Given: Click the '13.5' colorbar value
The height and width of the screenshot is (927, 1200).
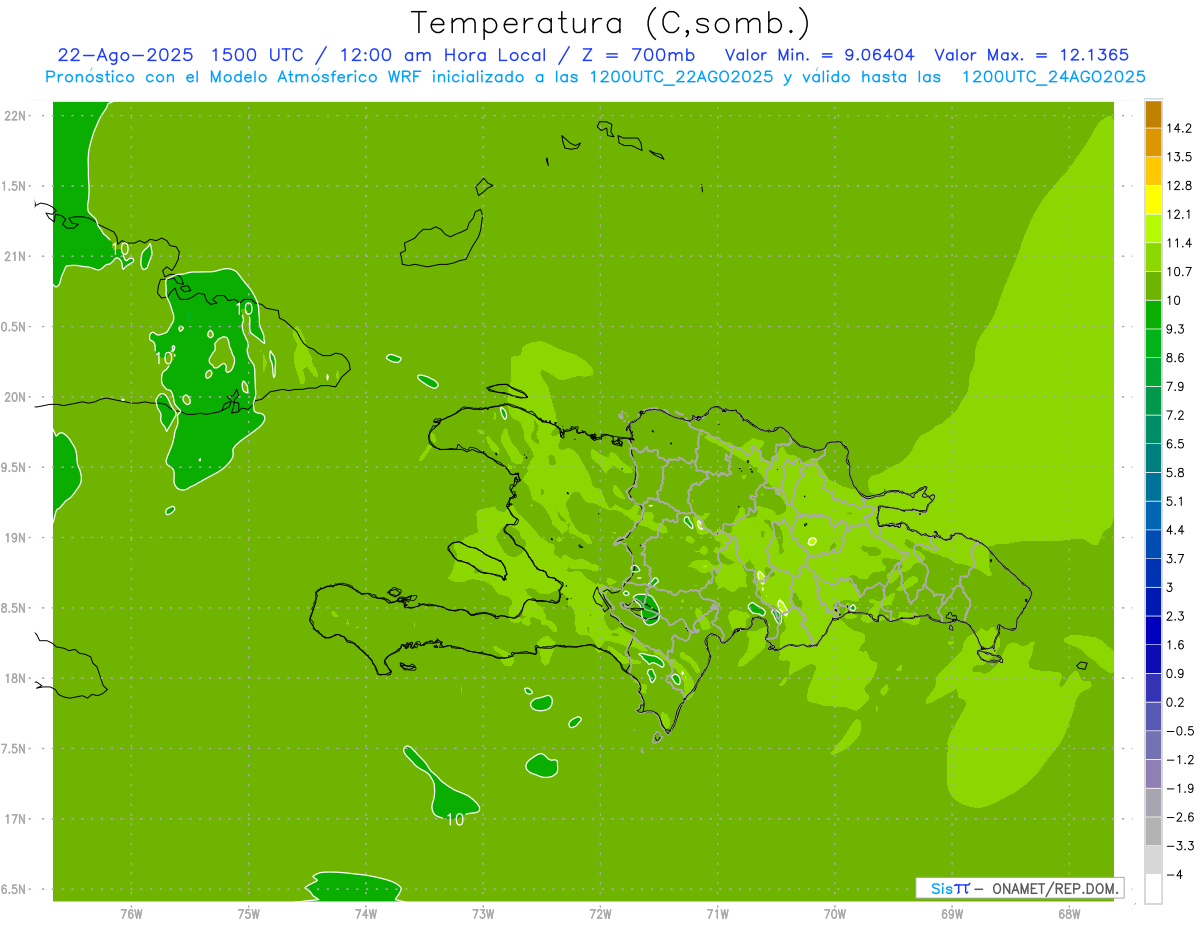Looking at the screenshot, I should tap(1179, 157).
